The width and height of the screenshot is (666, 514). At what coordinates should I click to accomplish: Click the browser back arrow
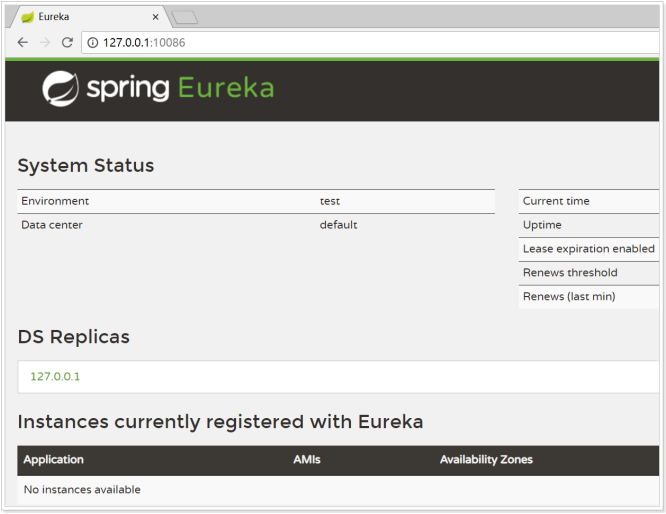23,42
